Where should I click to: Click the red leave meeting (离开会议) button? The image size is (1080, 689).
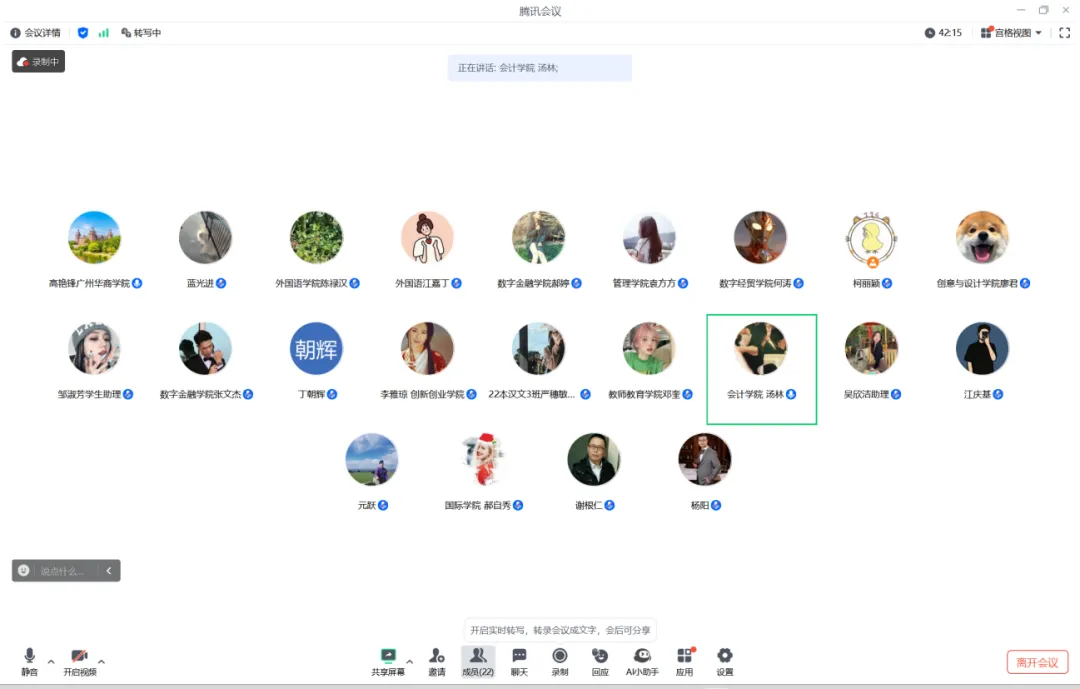click(x=1037, y=662)
